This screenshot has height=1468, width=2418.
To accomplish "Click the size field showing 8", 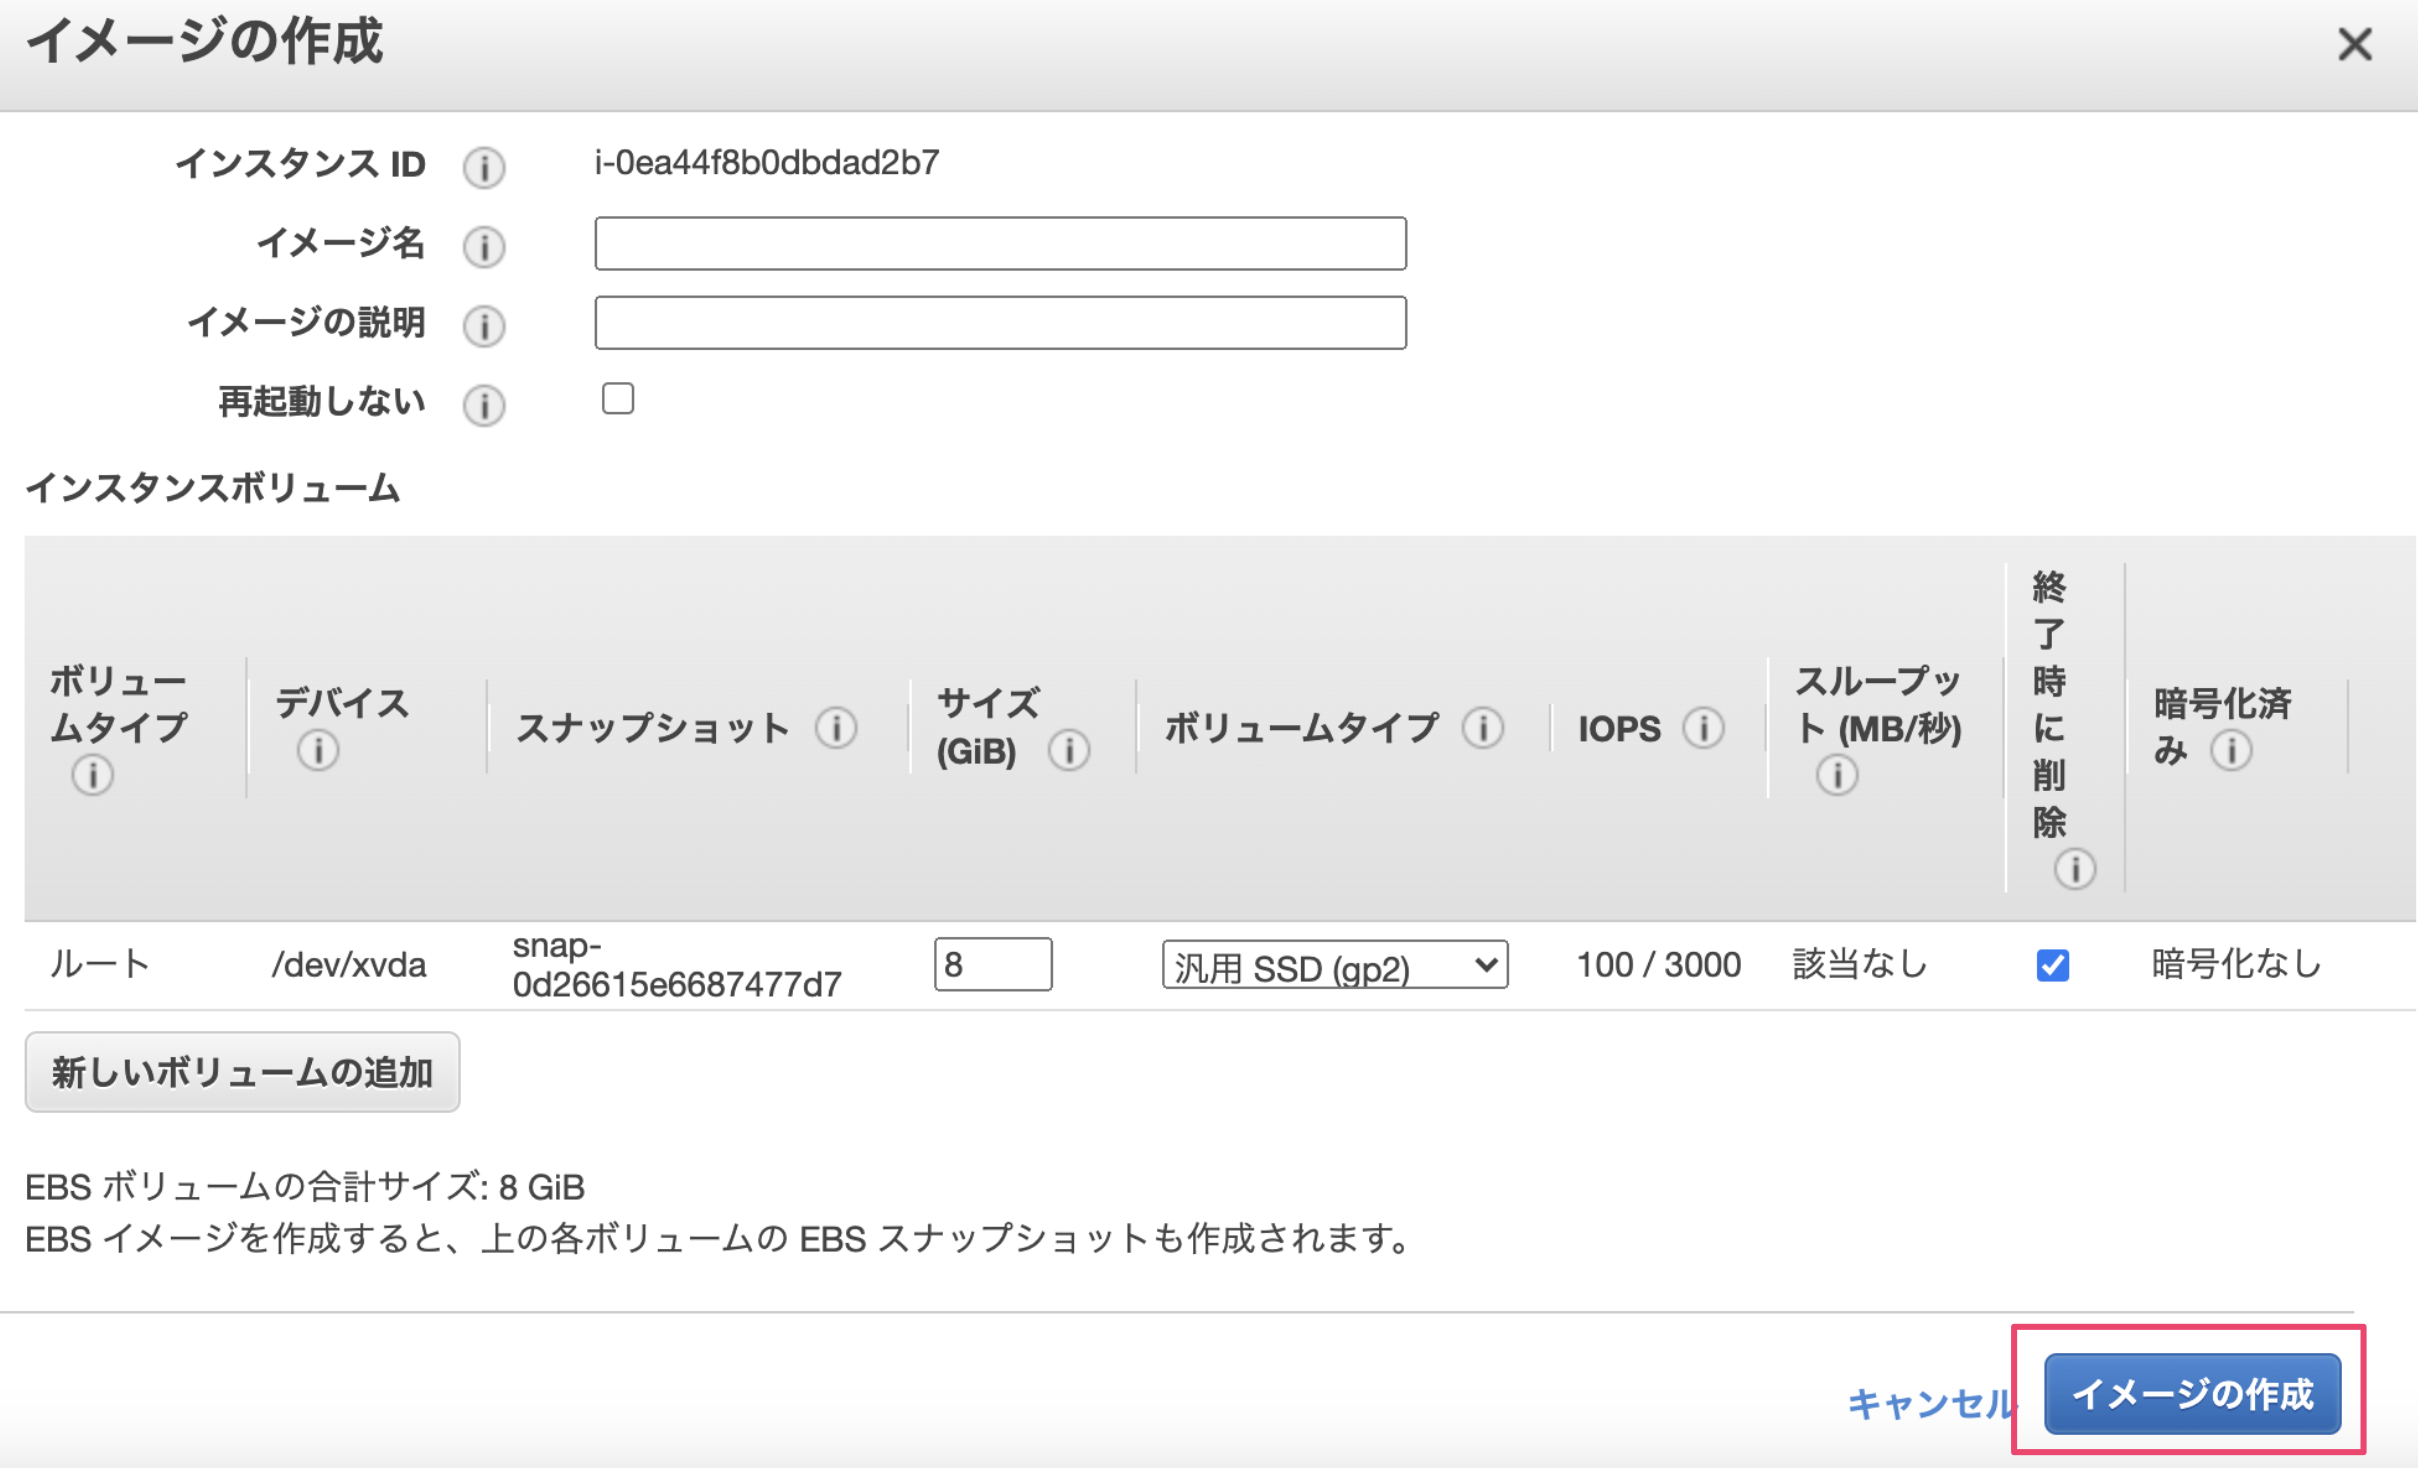I will point(992,964).
